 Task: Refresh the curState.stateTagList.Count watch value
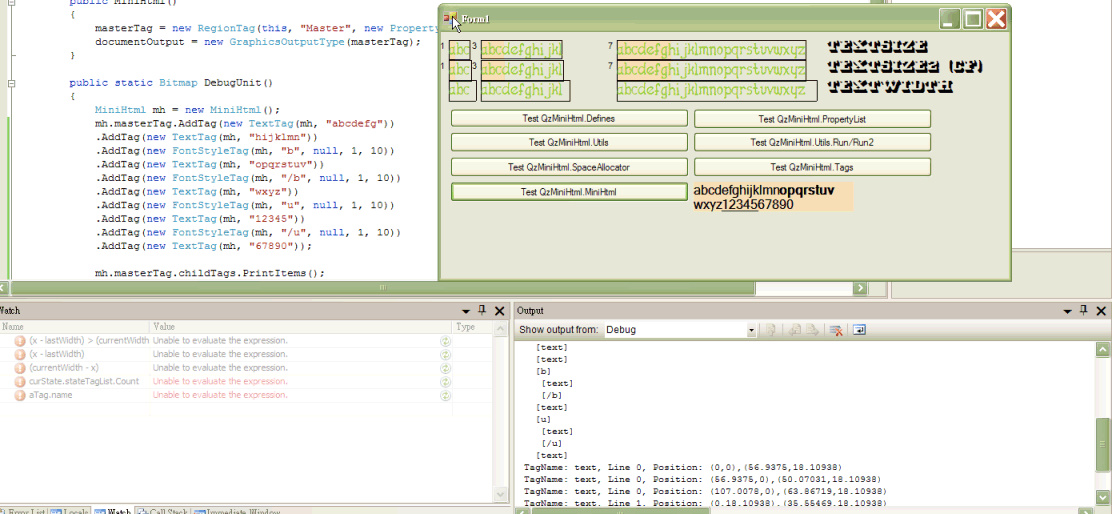tap(446, 381)
